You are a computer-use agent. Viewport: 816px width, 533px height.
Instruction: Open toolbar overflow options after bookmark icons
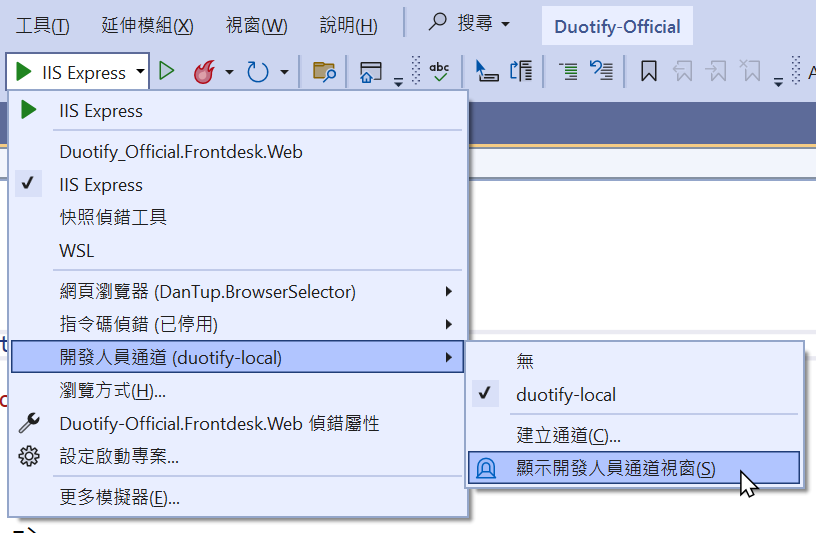(x=779, y=82)
